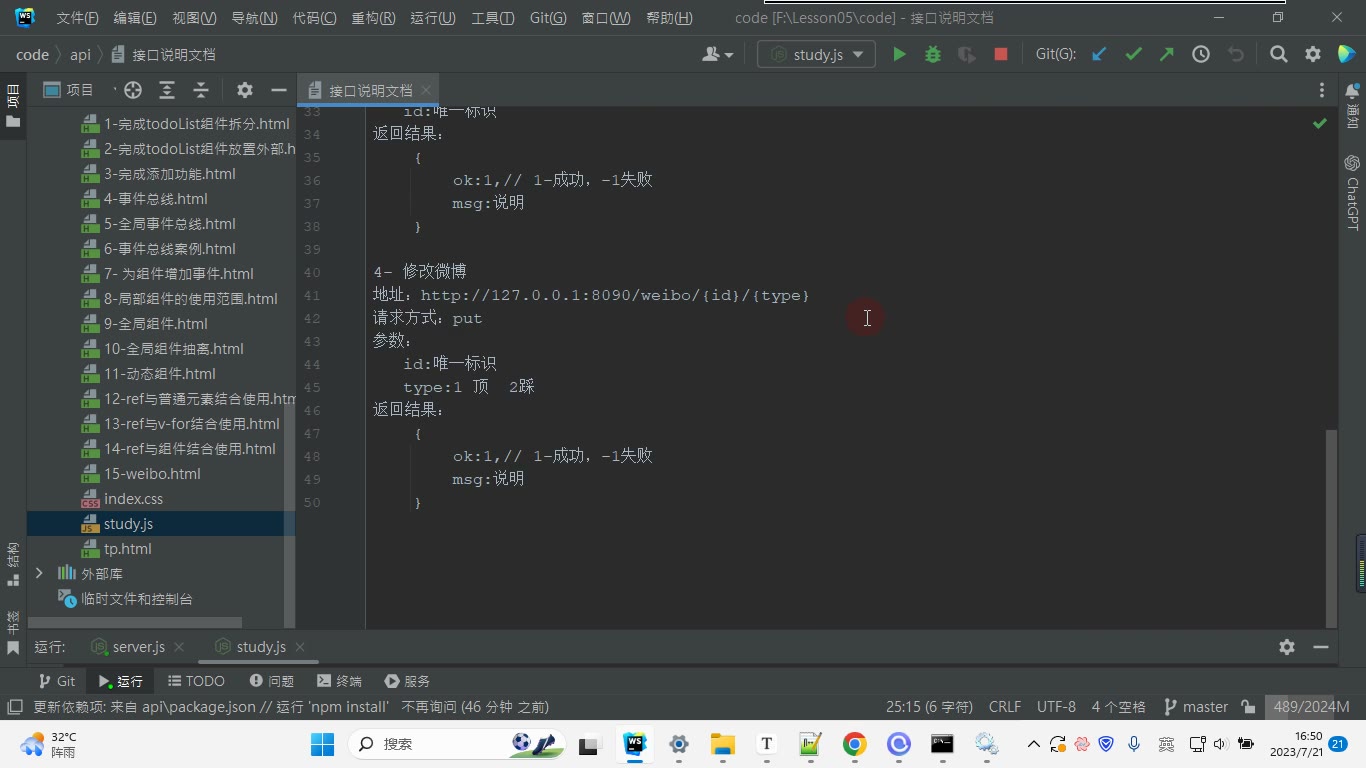Screen dimensions: 1366x768
Task: Start debugging with the bug icon
Action: coord(933,55)
